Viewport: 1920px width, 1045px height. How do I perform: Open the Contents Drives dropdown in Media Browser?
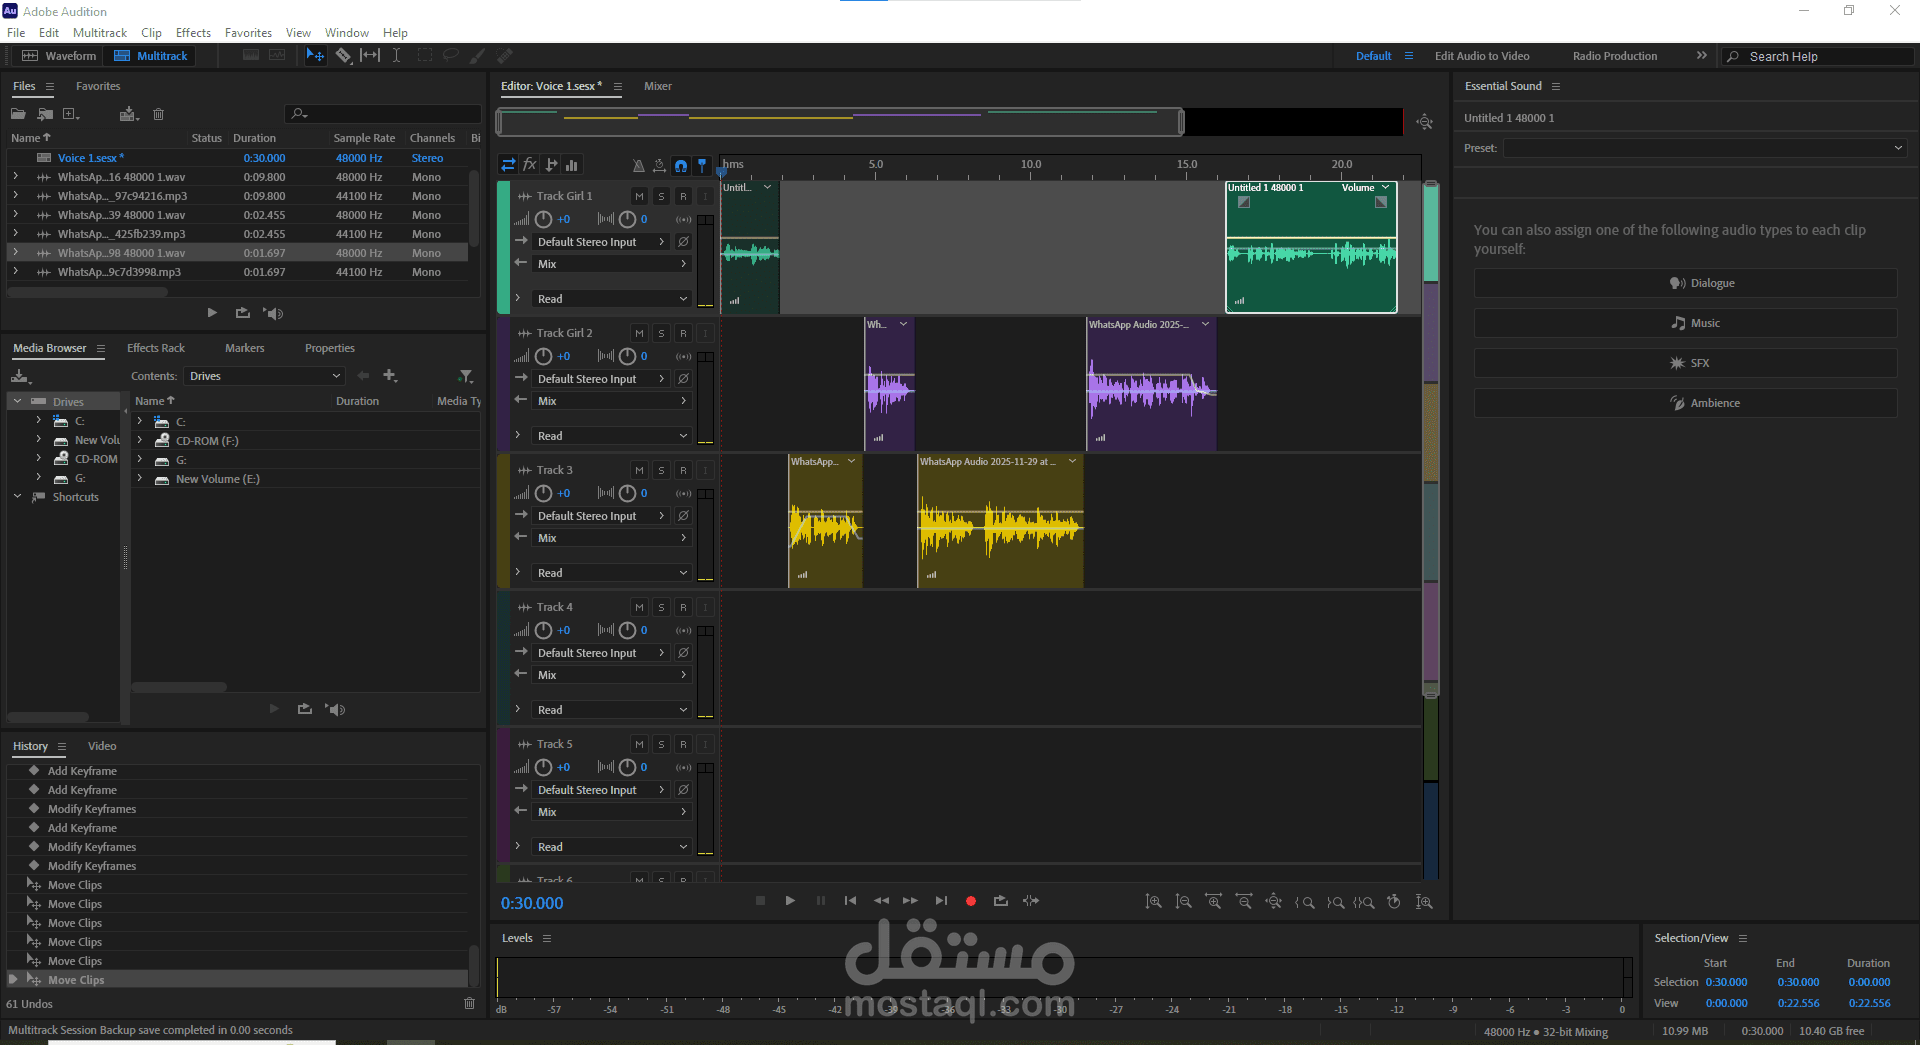pyautogui.click(x=264, y=376)
